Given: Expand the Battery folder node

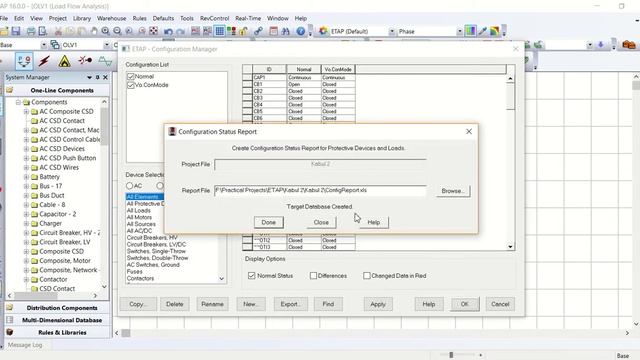Looking at the screenshot, I should pyautogui.click(x=27, y=177).
